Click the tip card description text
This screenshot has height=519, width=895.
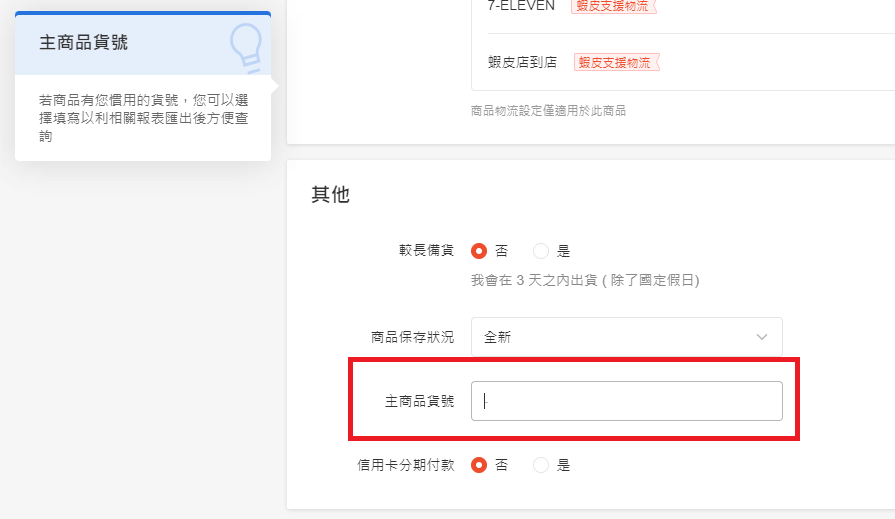[x=143, y=118]
